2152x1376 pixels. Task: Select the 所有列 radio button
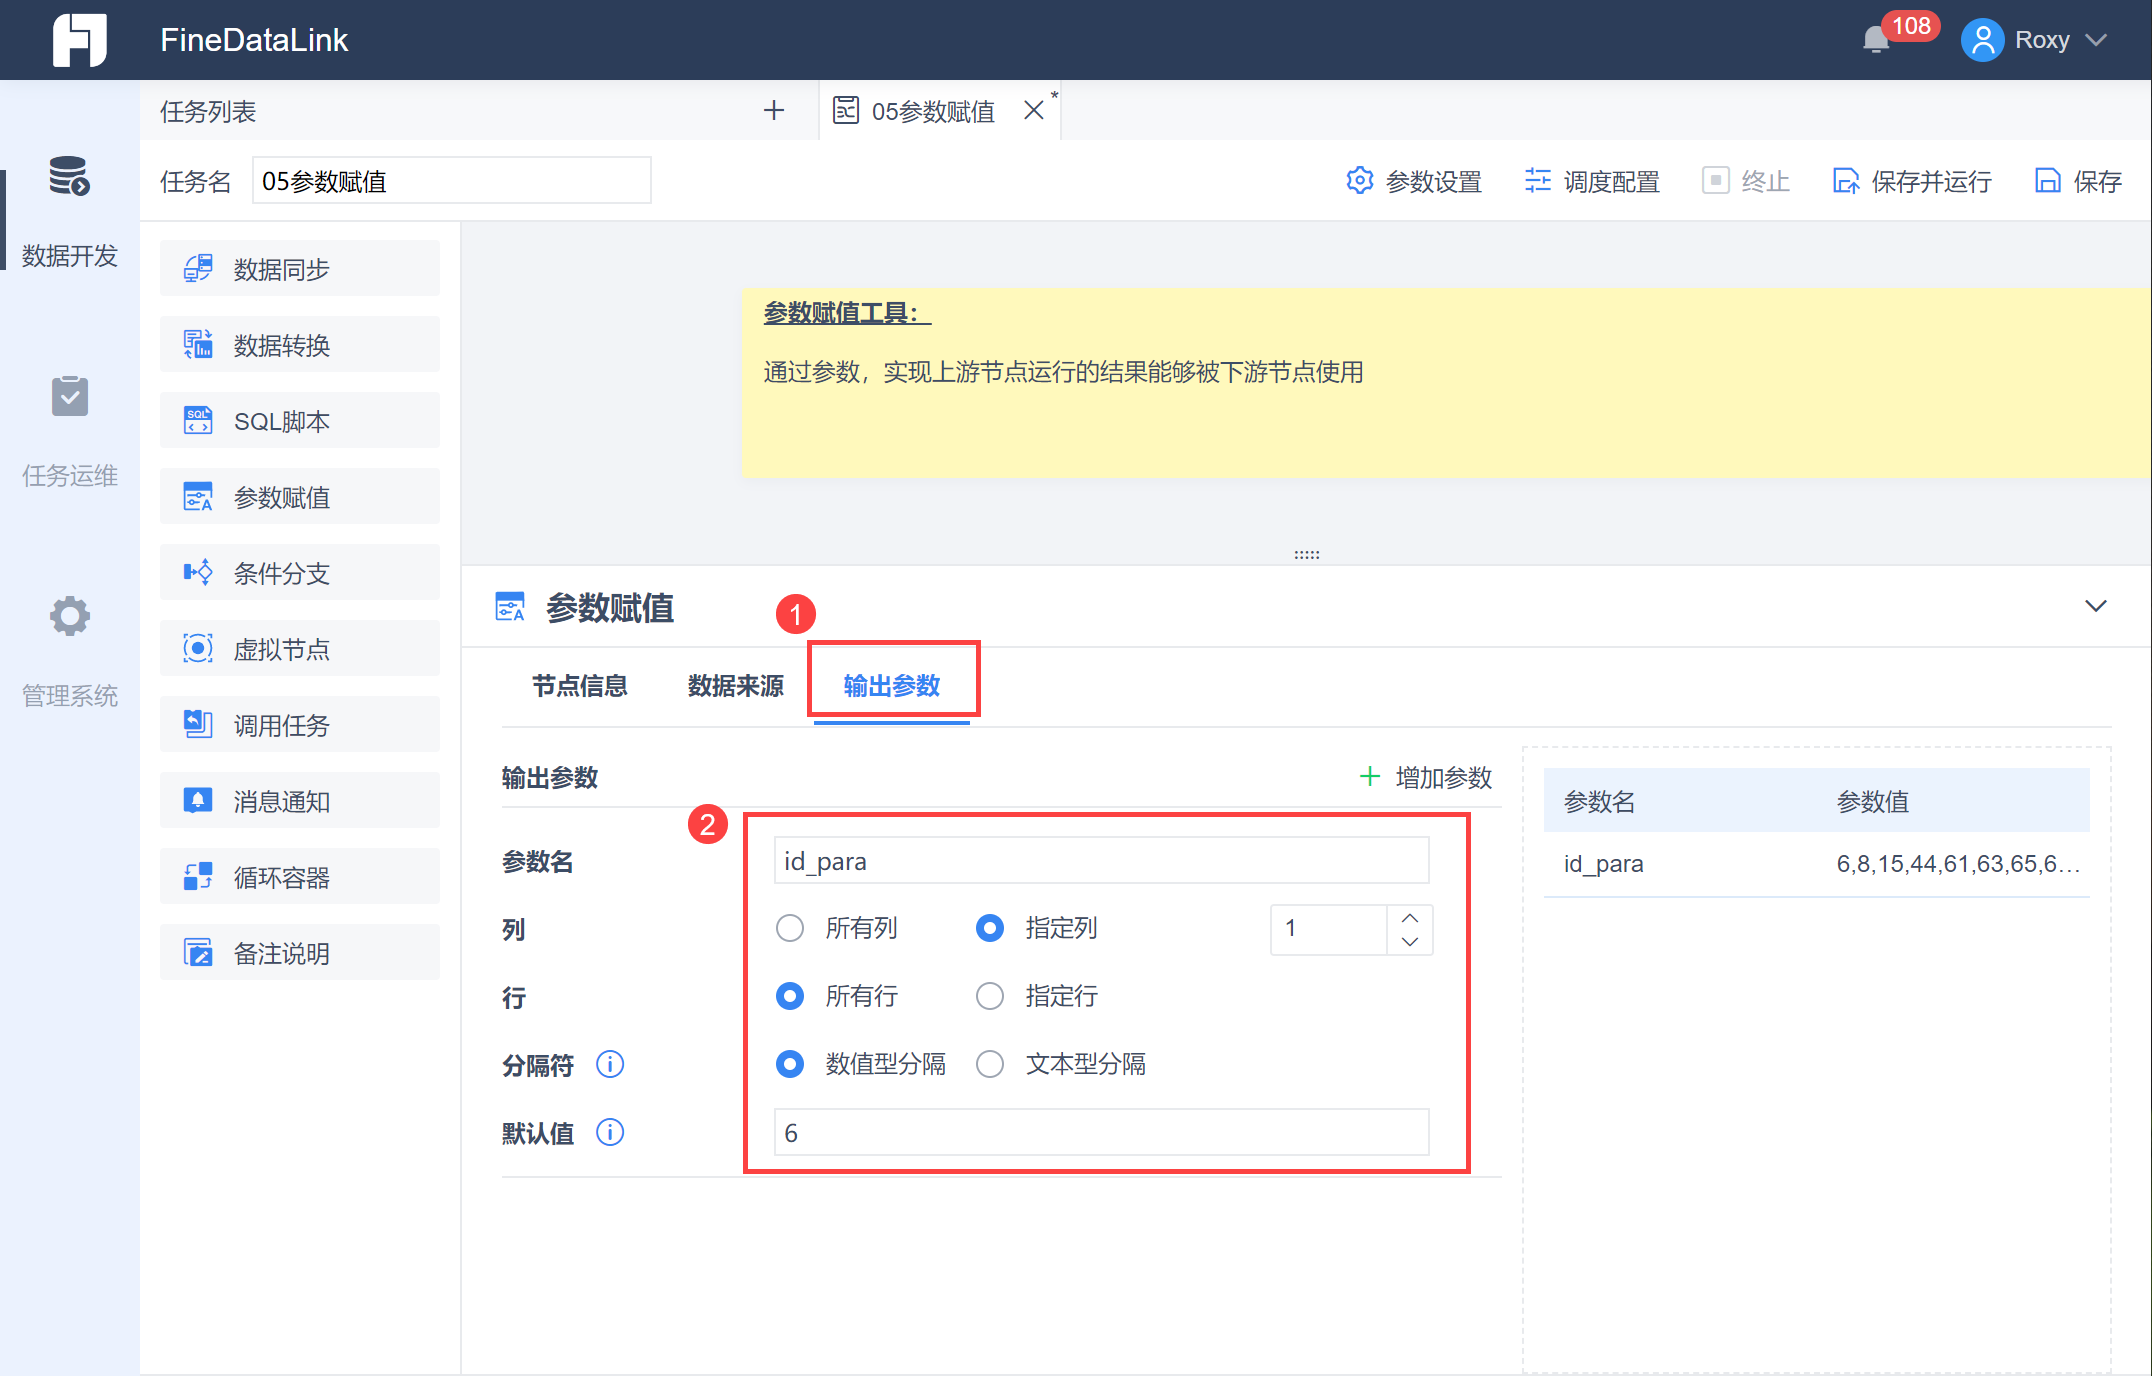coord(790,928)
